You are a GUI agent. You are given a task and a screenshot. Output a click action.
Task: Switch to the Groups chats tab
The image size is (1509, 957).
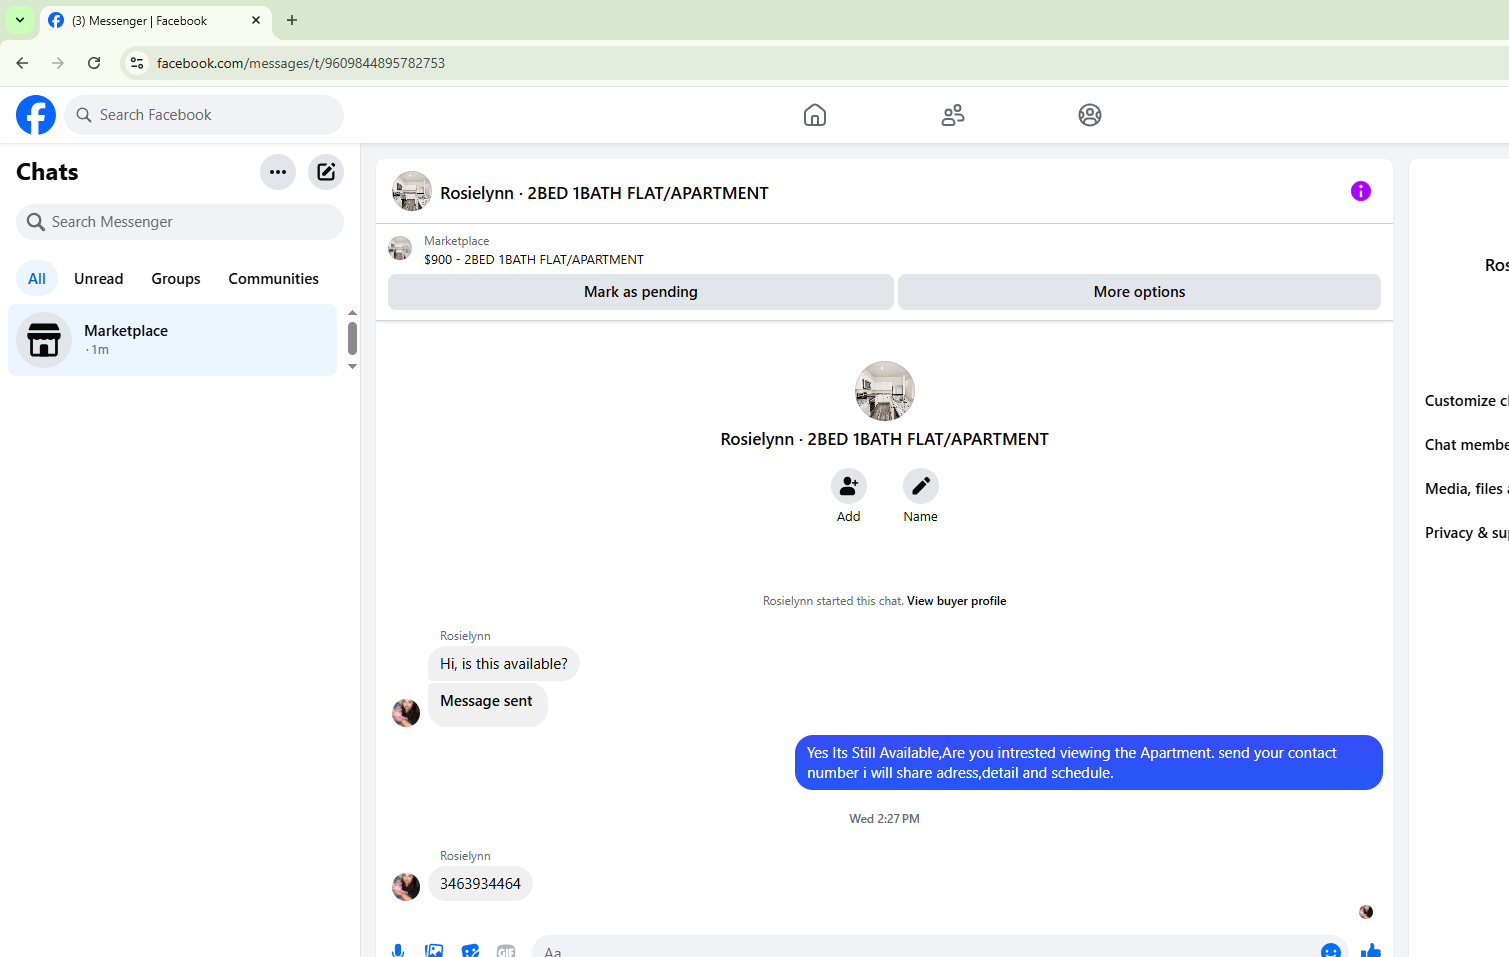[x=176, y=279]
